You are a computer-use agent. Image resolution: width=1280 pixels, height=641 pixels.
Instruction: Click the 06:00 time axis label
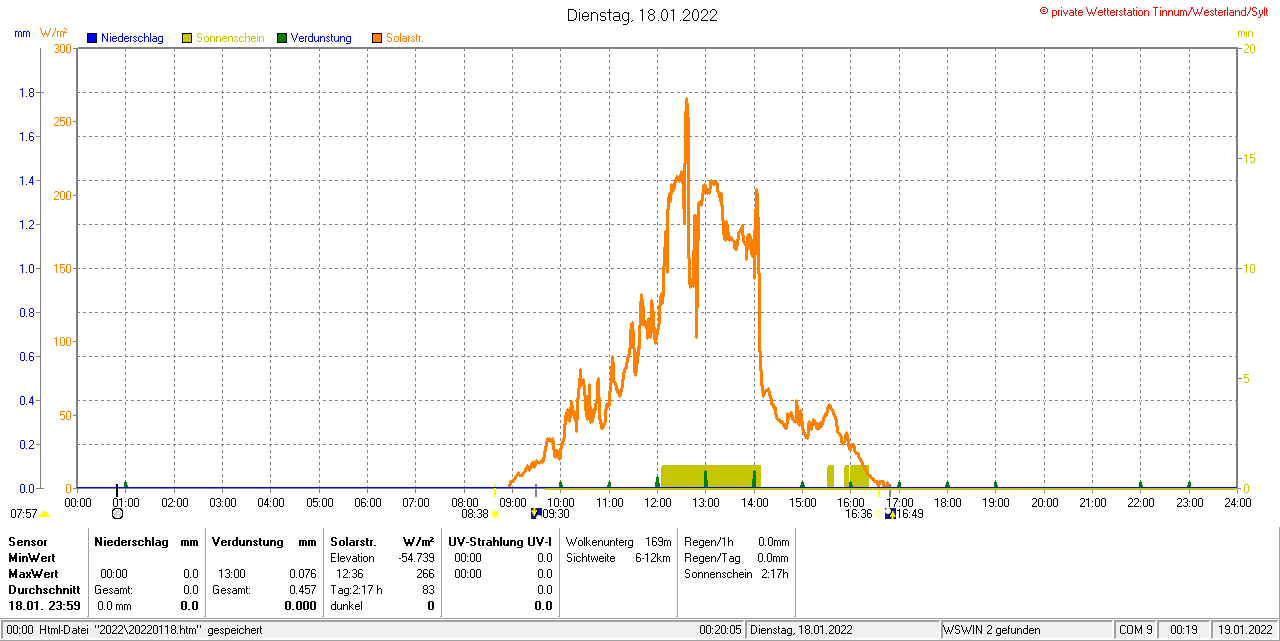click(368, 502)
